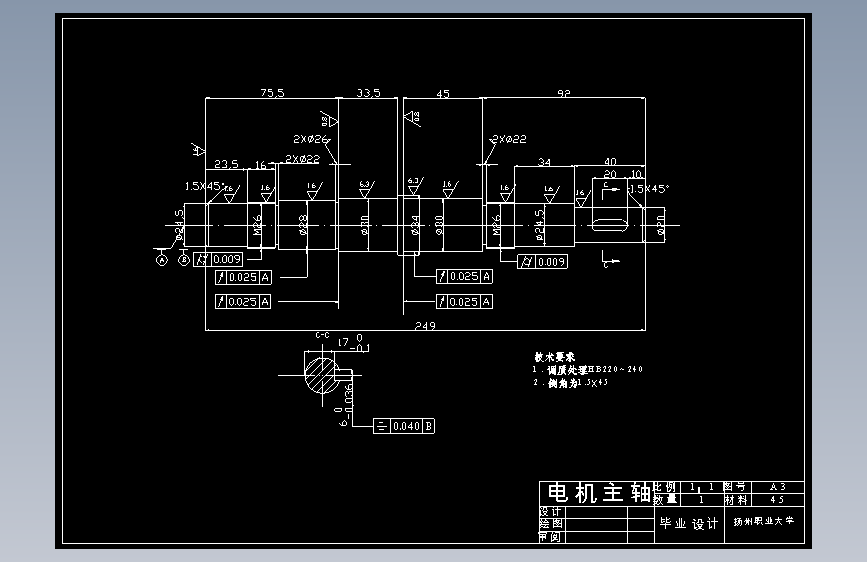867x562 pixels.
Task: Select the 图号 label
Action: 735,487
